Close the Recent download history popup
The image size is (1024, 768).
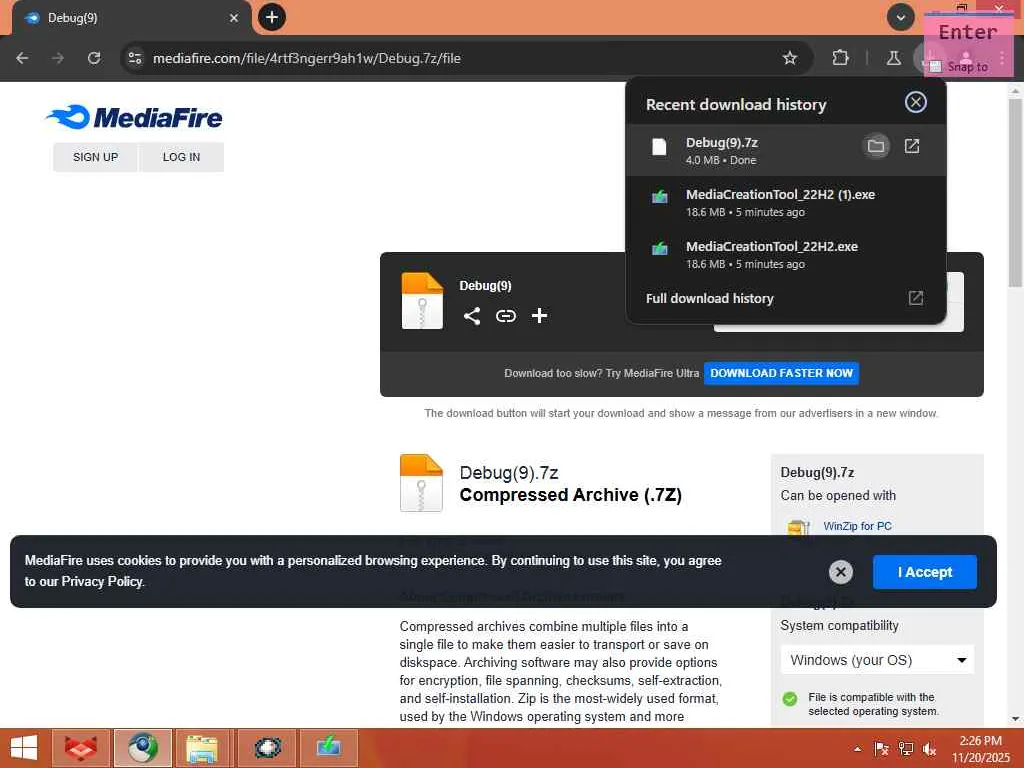pyautogui.click(x=915, y=102)
